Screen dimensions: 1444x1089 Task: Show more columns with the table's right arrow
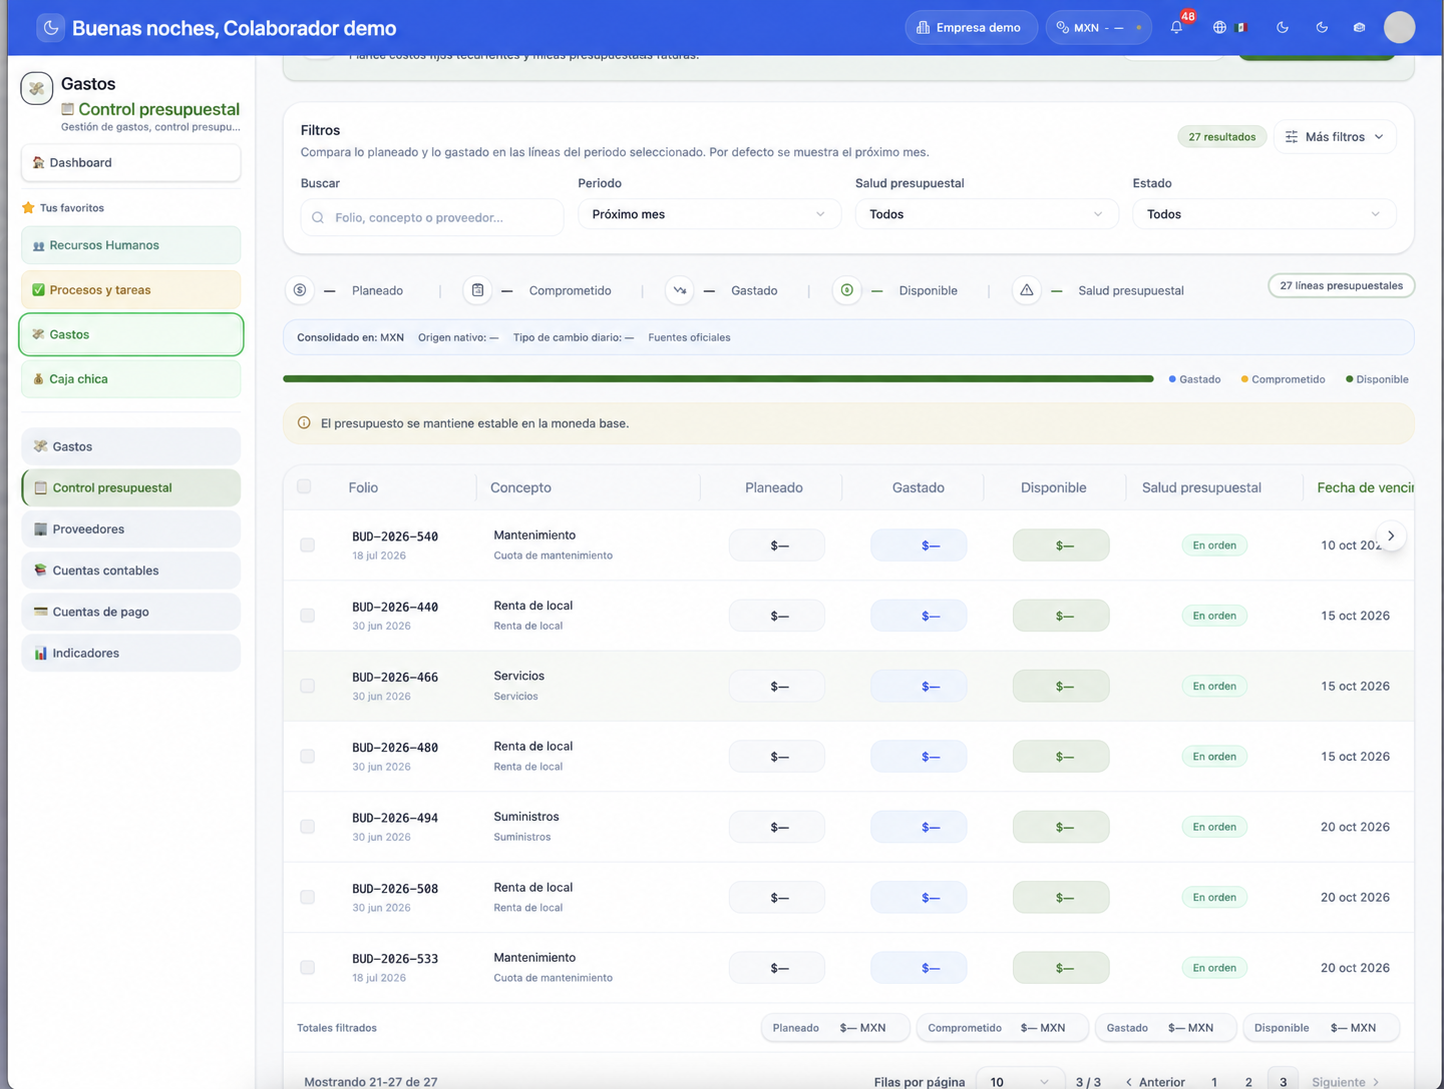pyautogui.click(x=1391, y=536)
